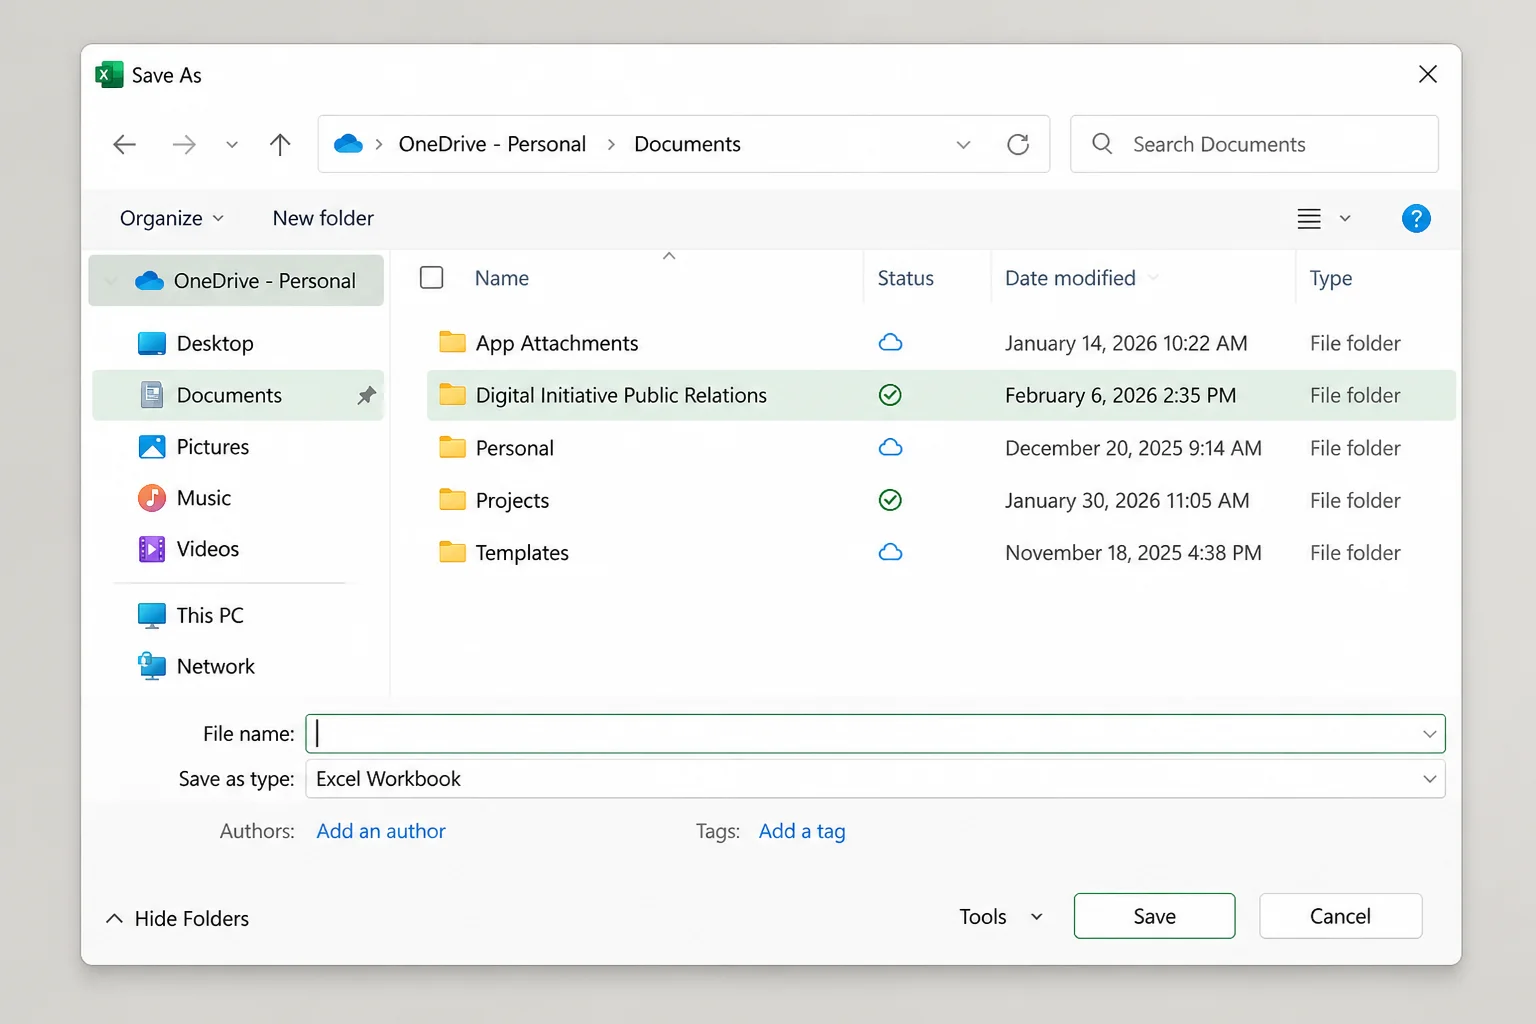Click the Excel icon in title bar
This screenshot has height=1024, width=1536.
pyautogui.click(x=109, y=75)
